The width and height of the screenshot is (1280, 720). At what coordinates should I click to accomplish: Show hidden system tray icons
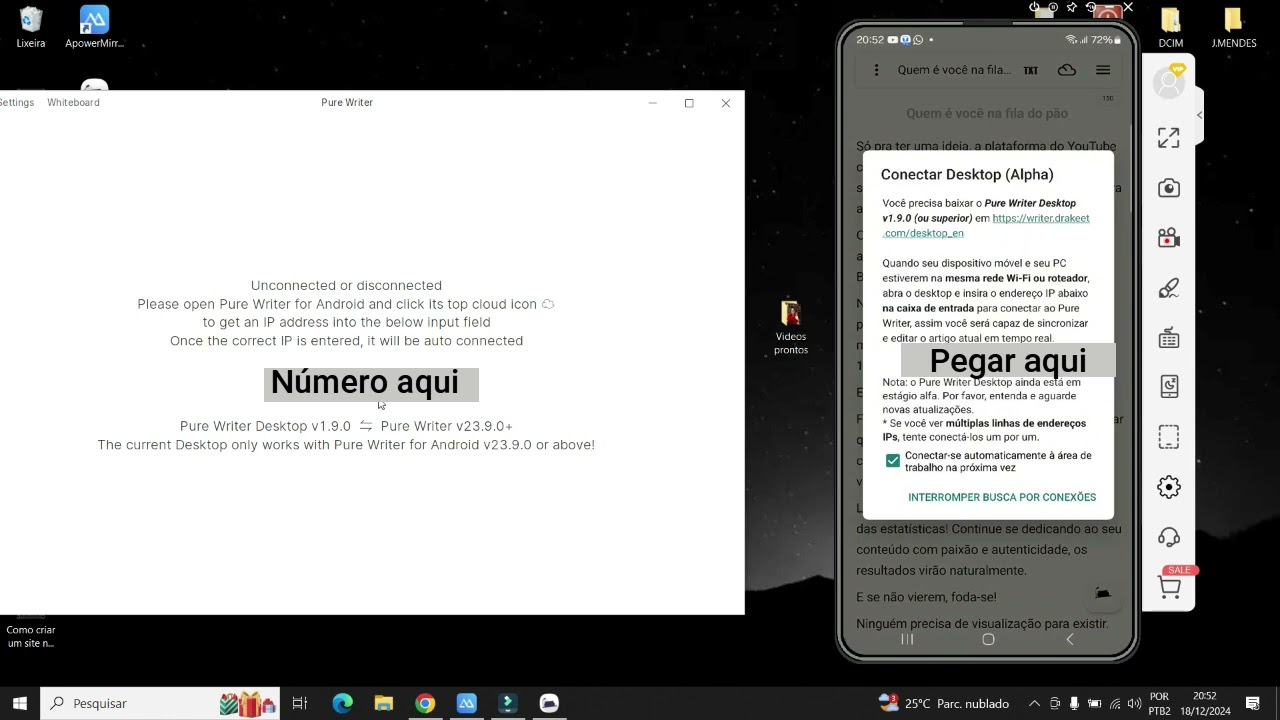tap(1034, 703)
